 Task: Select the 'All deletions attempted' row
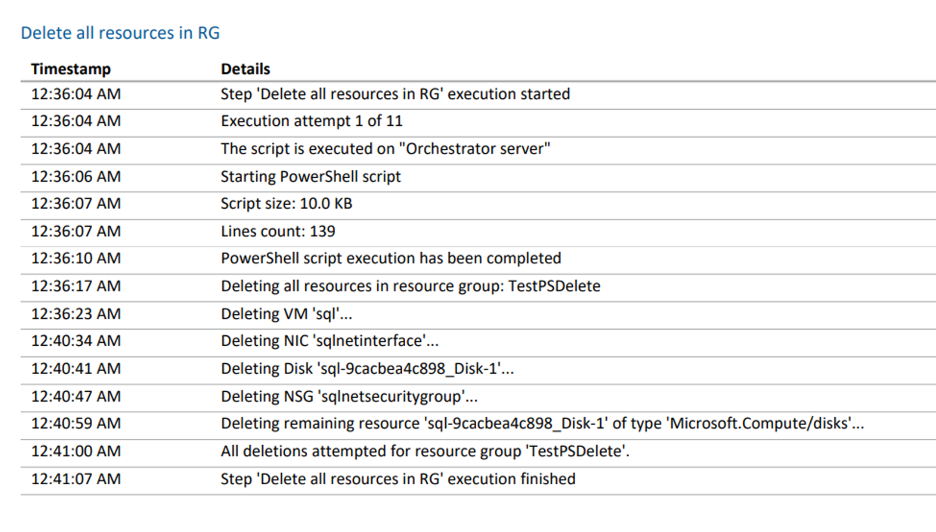[x=478, y=451]
